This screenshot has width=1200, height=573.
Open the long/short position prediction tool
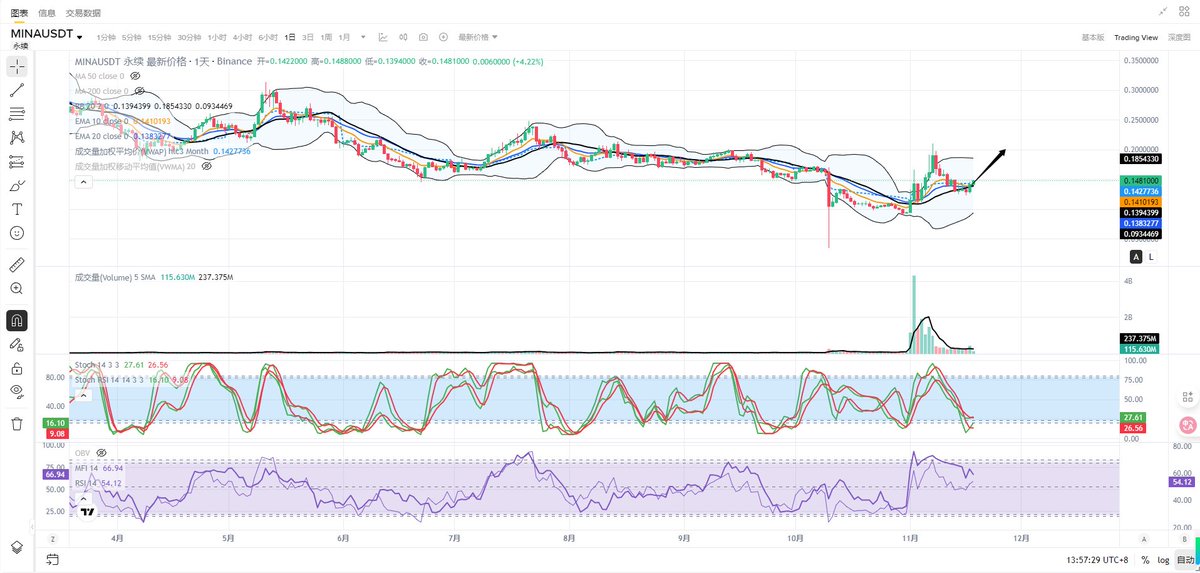(x=17, y=161)
